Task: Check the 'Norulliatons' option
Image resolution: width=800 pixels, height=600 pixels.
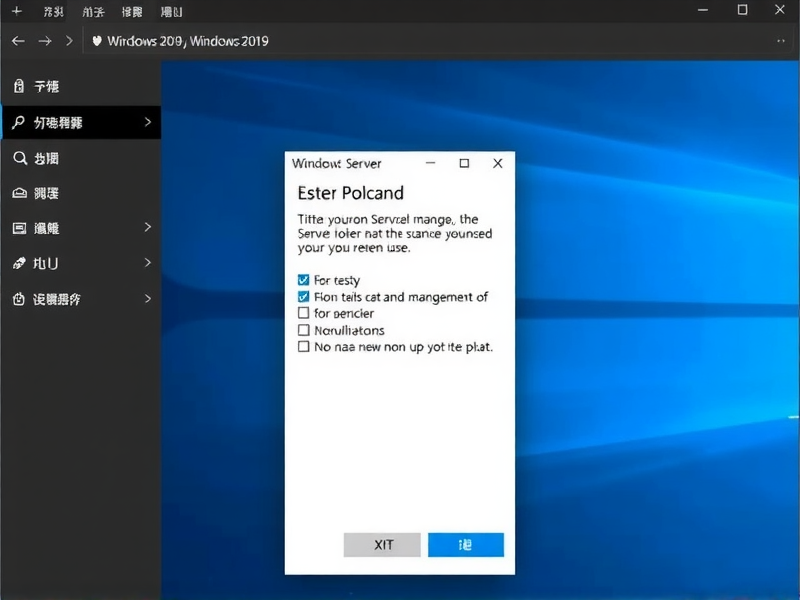Action: [304, 330]
